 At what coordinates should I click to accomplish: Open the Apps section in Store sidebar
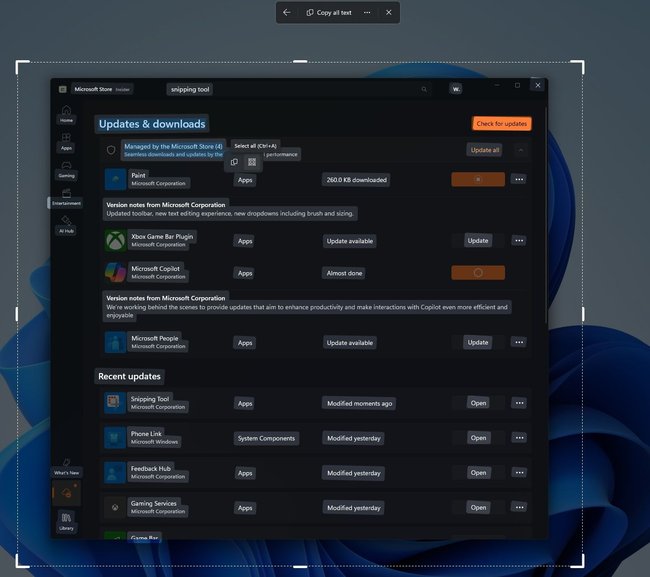pos(66,142)
